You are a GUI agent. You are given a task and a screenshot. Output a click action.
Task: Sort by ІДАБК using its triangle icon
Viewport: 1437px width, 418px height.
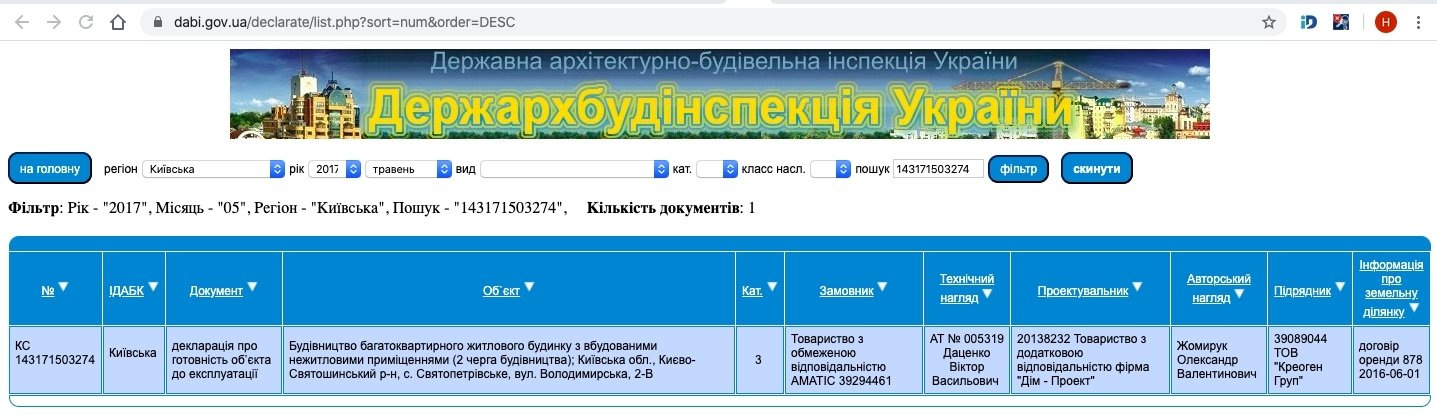pyautogui.click(x=153, y=287)
